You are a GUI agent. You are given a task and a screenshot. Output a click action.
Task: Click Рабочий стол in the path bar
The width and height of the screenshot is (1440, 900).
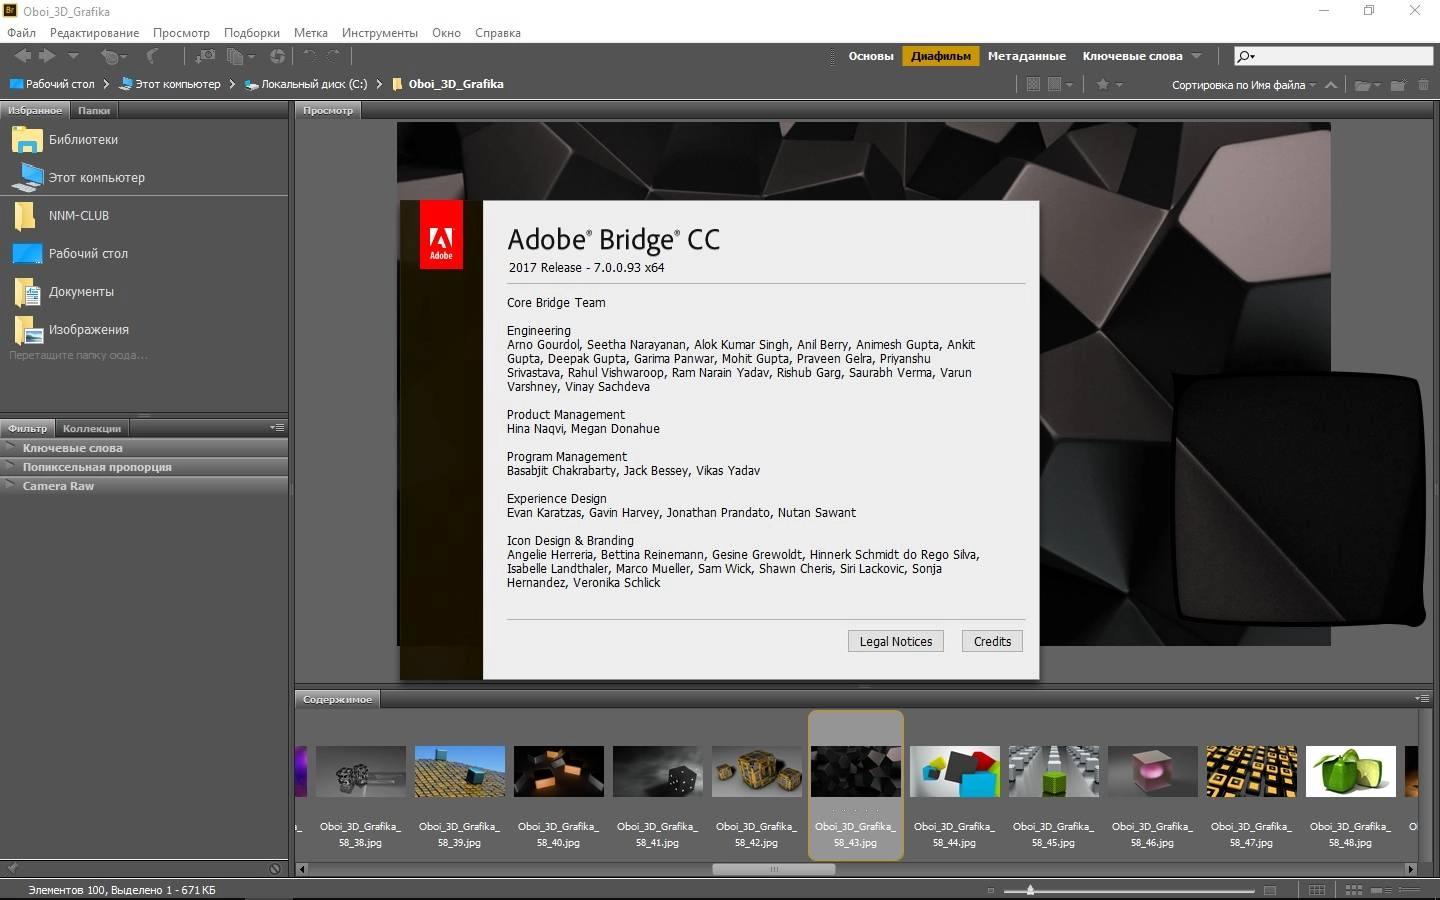click(x=52, y=84)
